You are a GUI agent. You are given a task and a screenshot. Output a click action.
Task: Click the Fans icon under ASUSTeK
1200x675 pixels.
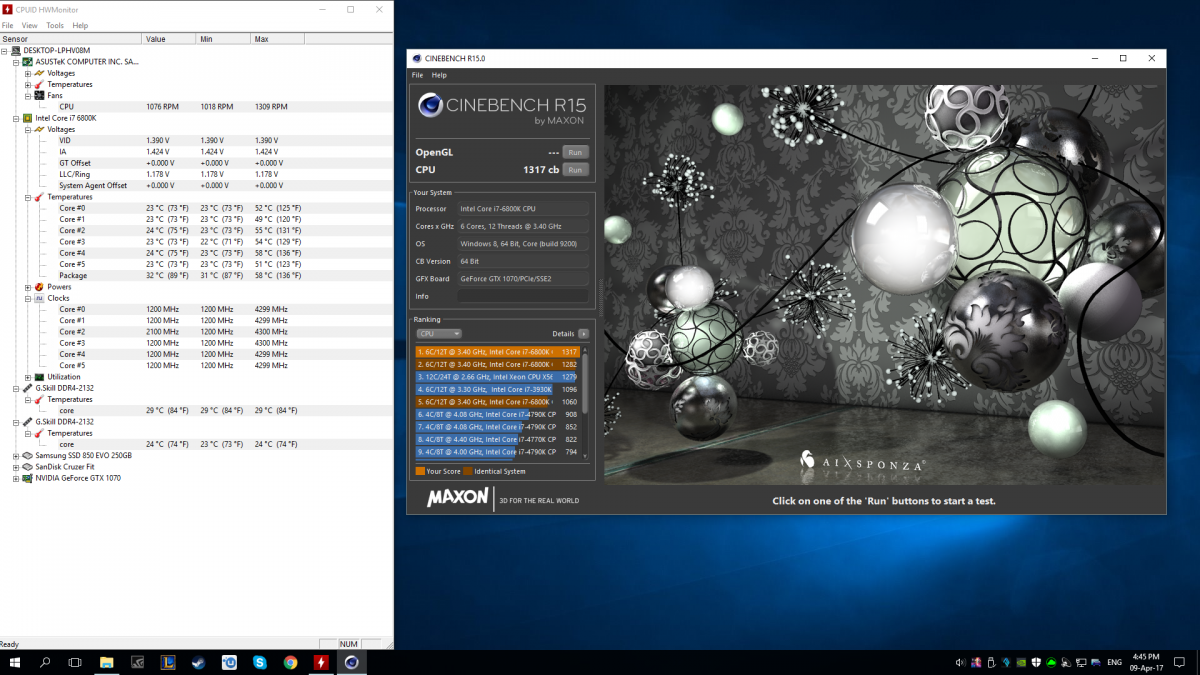[39, 95]
